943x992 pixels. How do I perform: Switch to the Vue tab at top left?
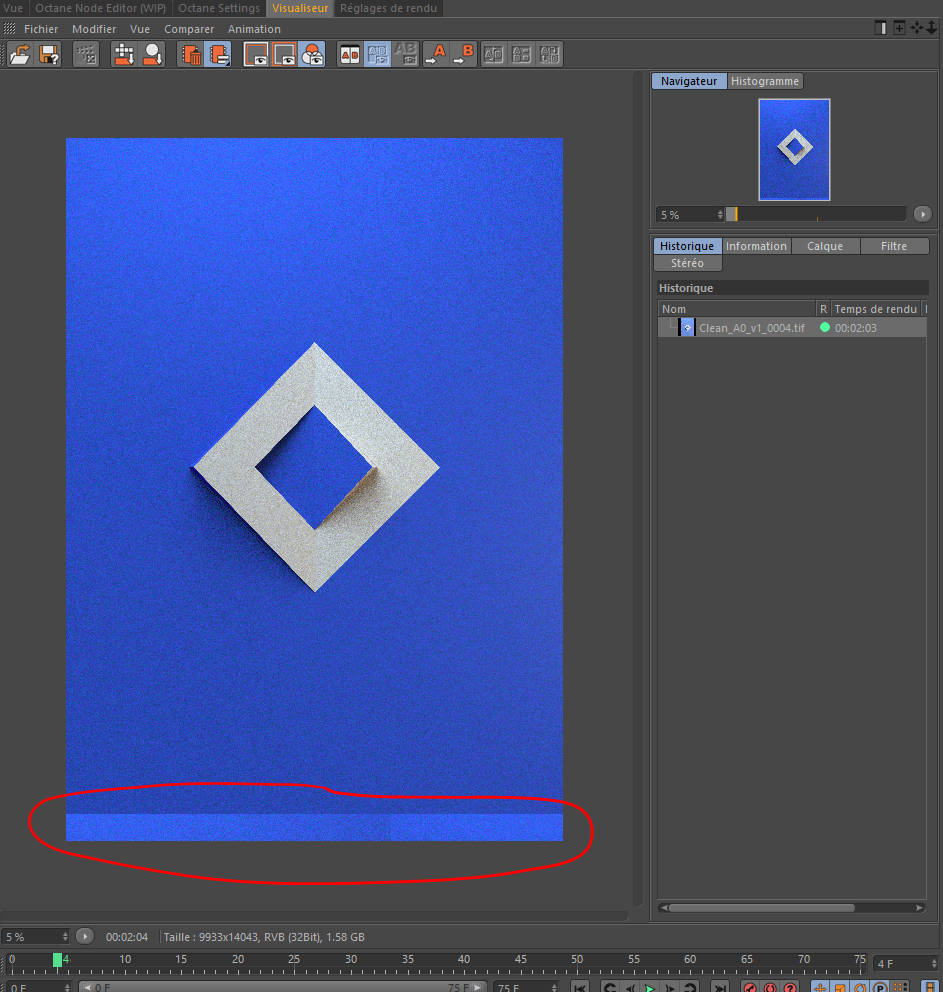(x=13, y=8)
